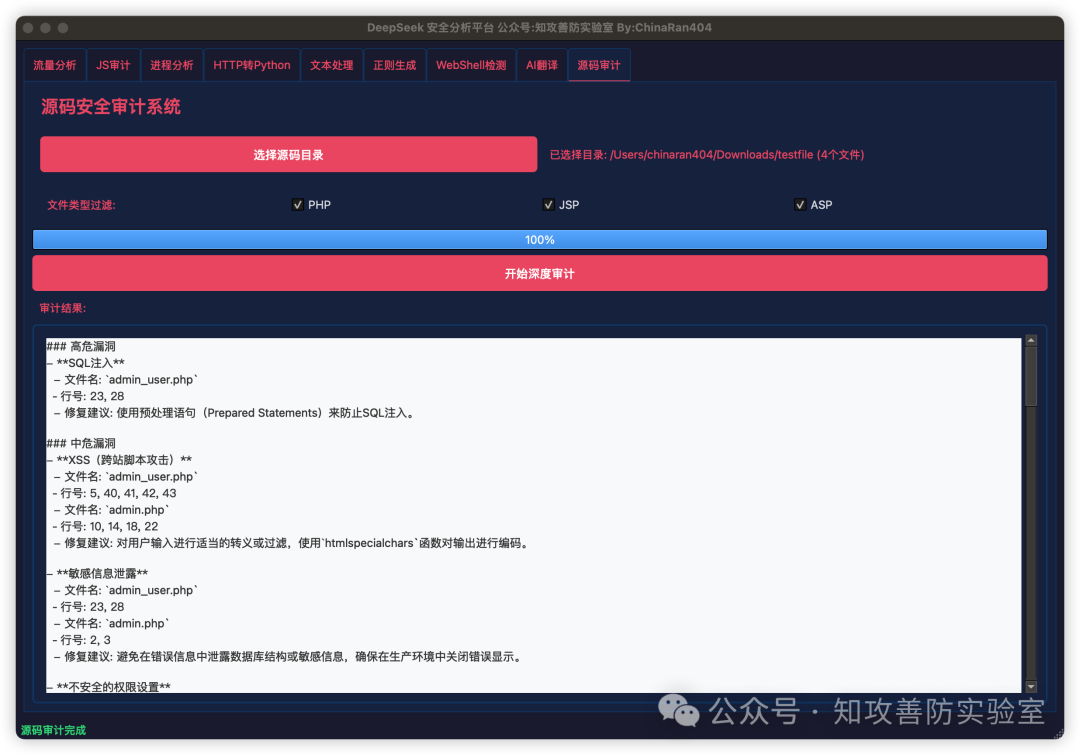Select the 进程分析 tab
Viewport: 1080px width, 755px height.
click(171, 64)
